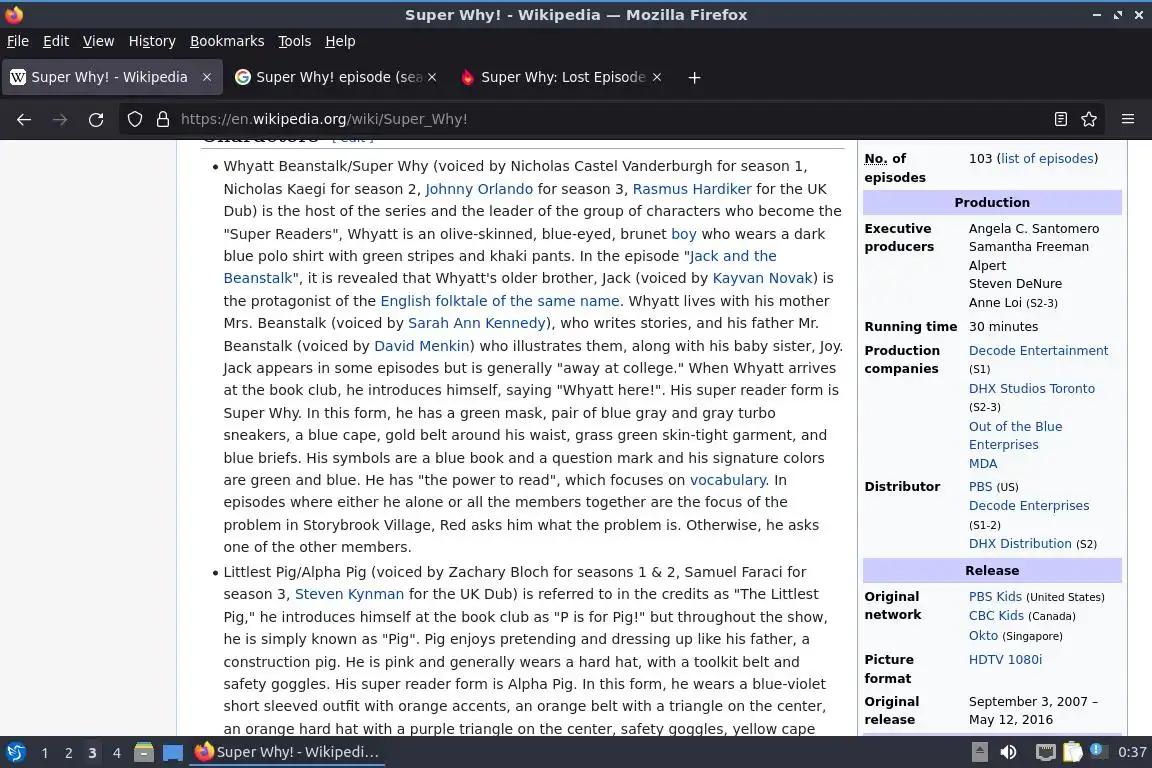
Task: Open the PBS distributor link
Action: coord(980,487)
